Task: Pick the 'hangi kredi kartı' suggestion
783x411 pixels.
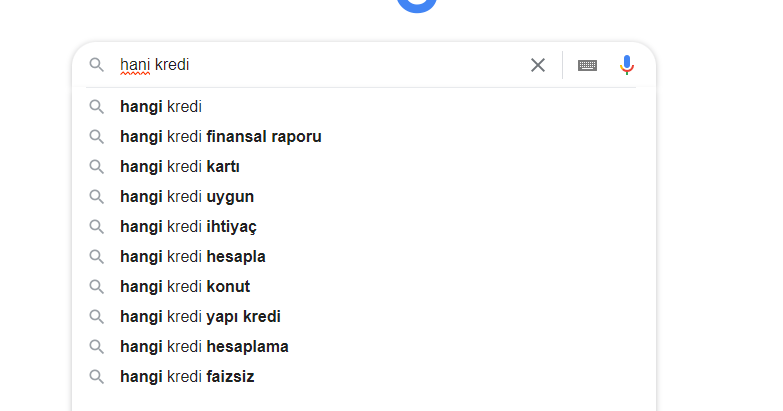Action: 364,167
